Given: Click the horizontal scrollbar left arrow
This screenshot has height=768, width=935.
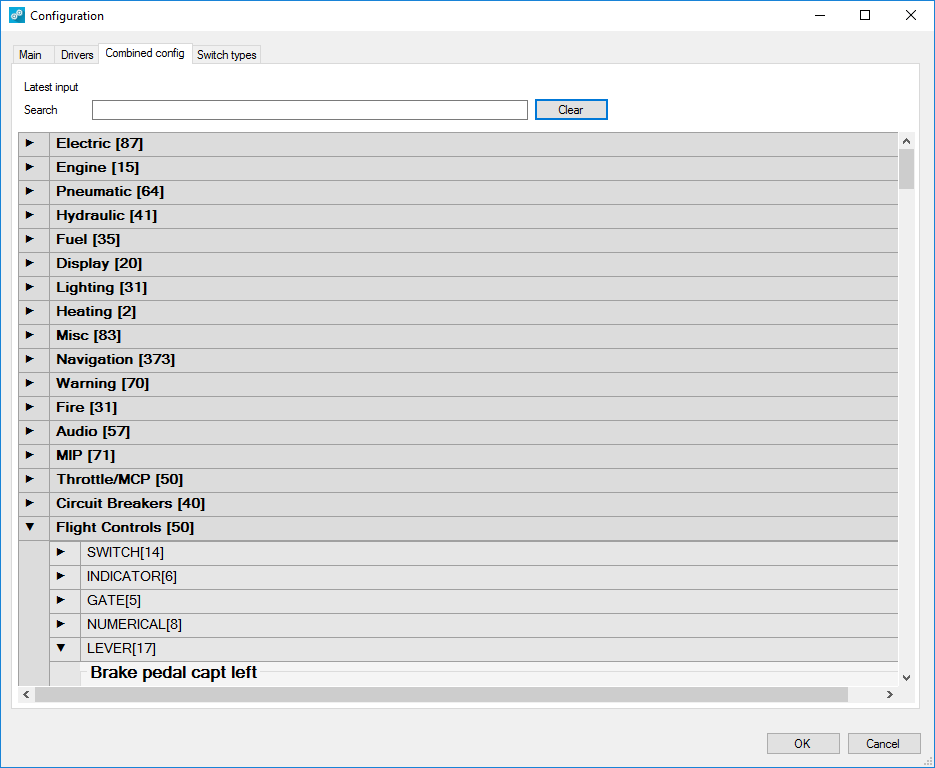Looking at the screenshot, I should tap(26, 694).
